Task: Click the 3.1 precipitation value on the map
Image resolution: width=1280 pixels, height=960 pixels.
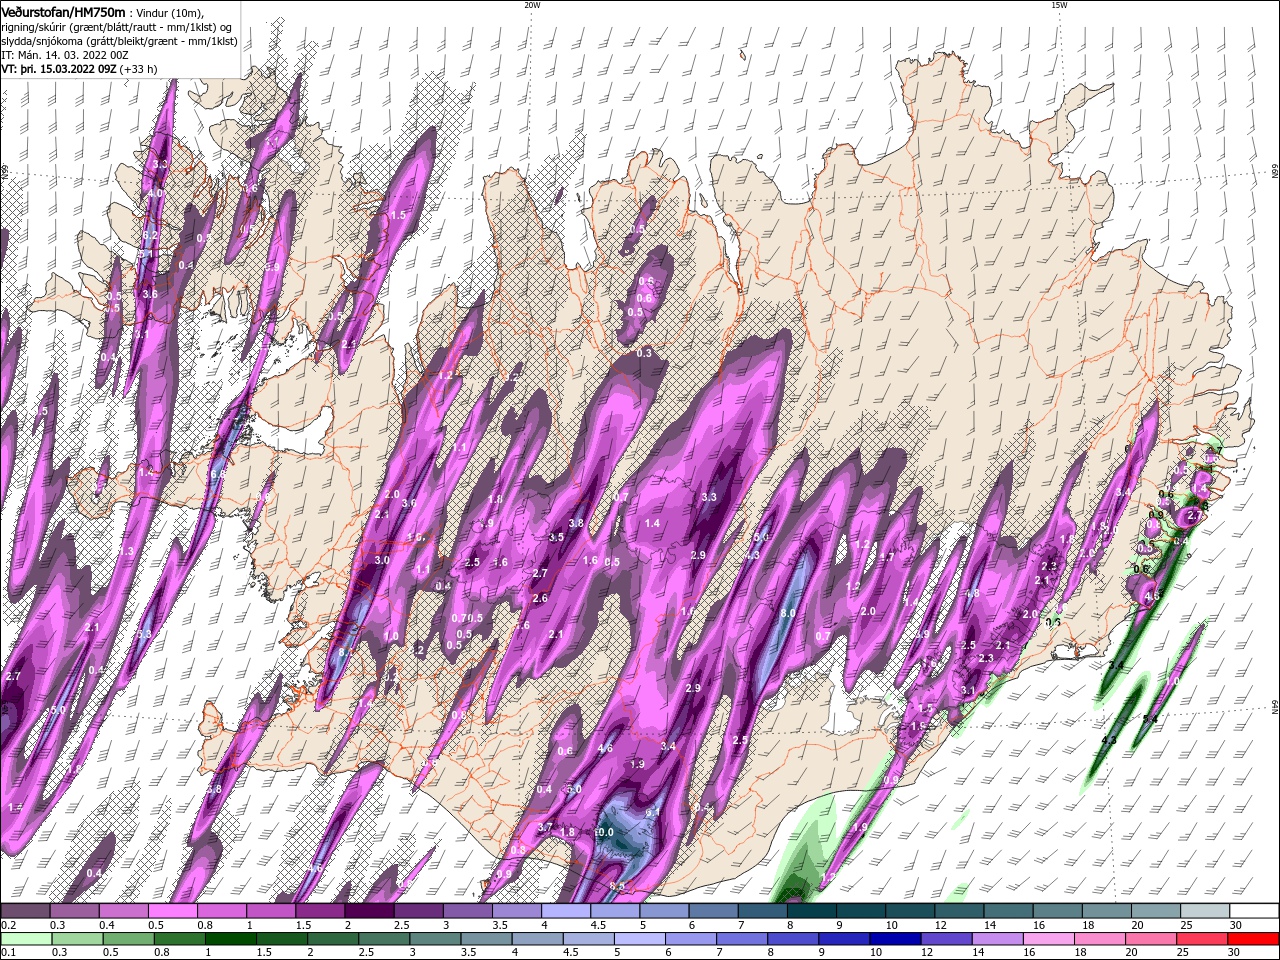Action: click(968, 691)
